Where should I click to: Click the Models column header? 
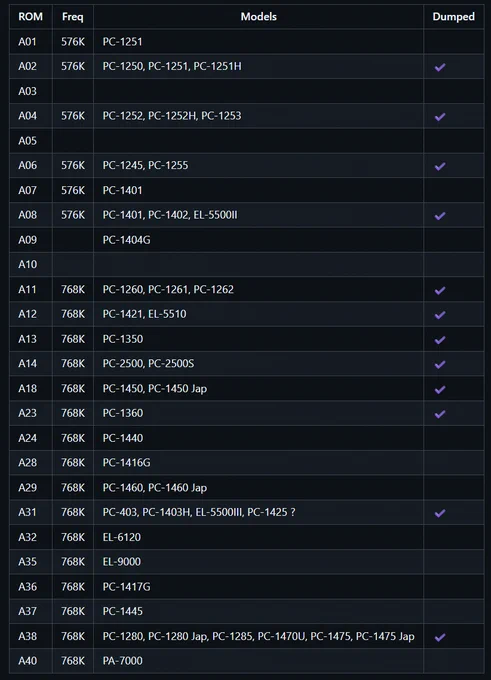click(259, 16)
